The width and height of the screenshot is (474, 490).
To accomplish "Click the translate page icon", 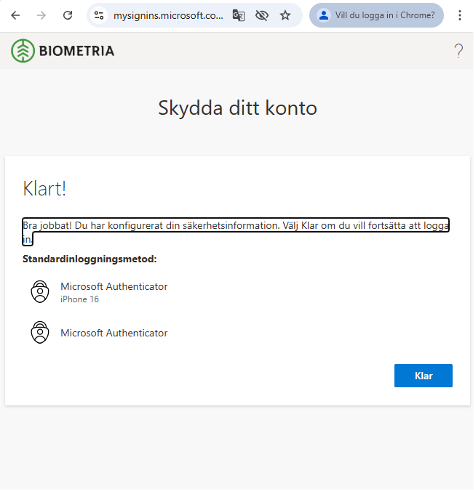I will tap(239, 15).
